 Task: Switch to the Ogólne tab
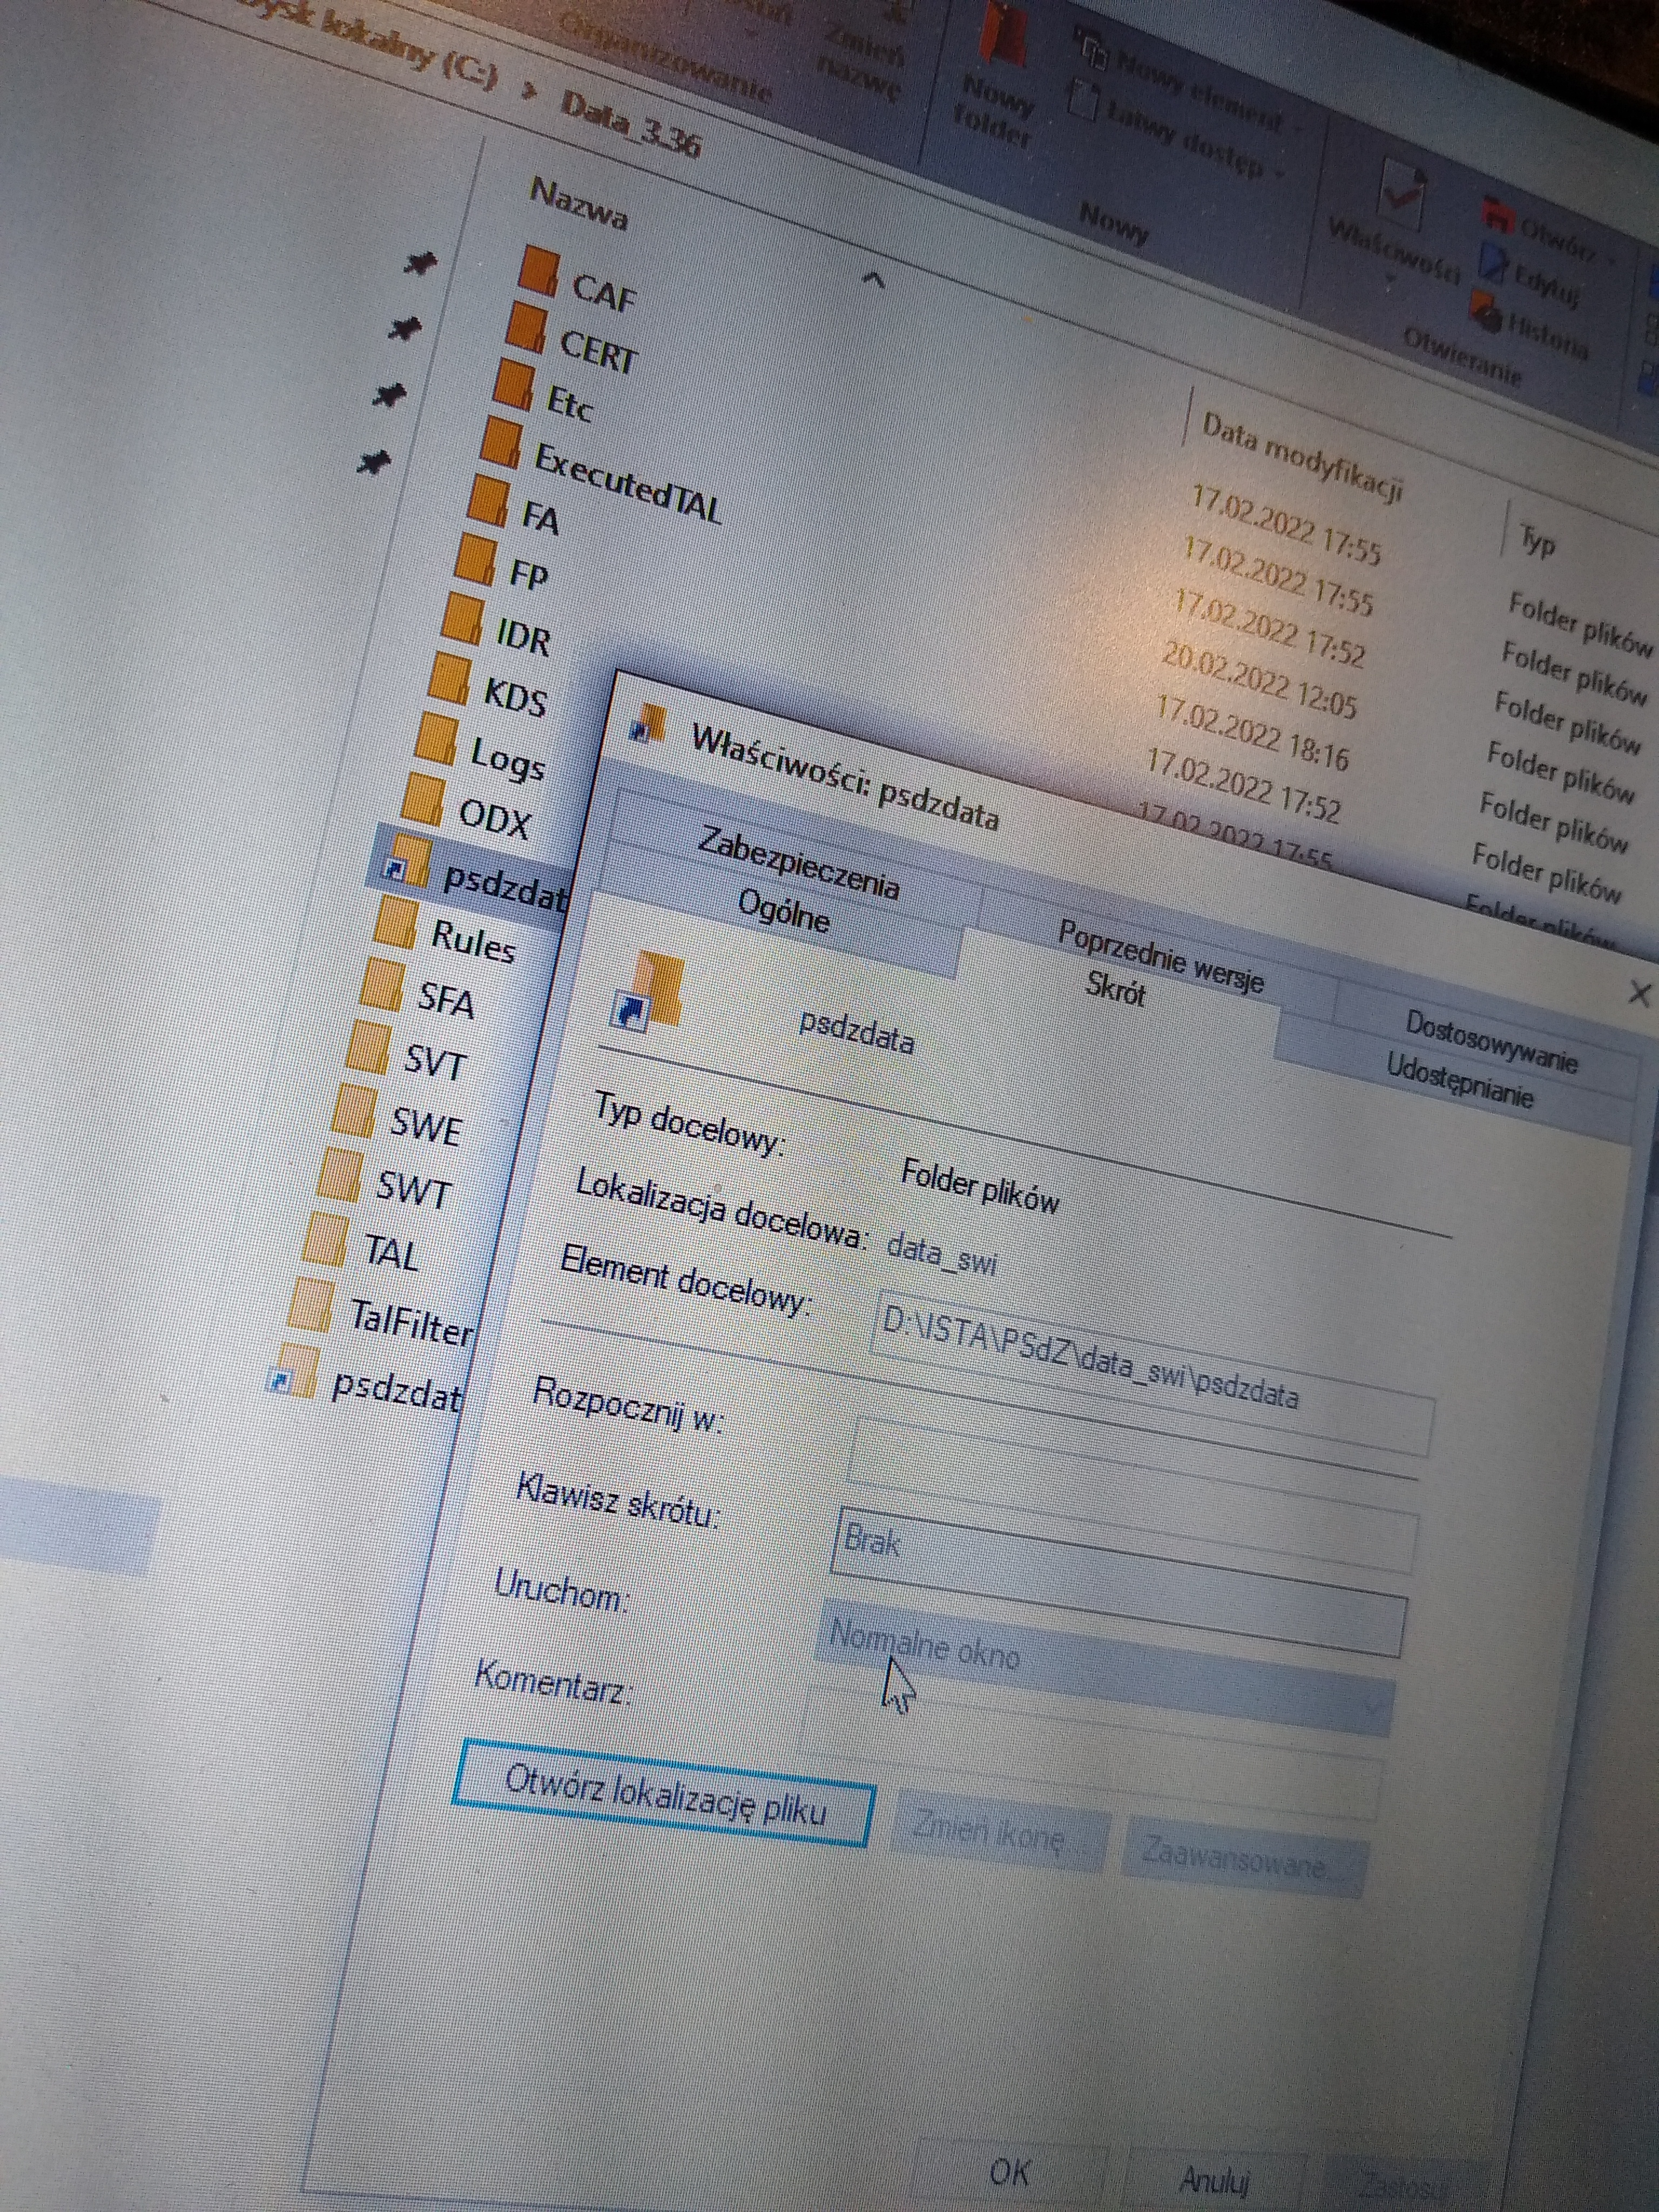pyautogui.click(x=784, y=911)
